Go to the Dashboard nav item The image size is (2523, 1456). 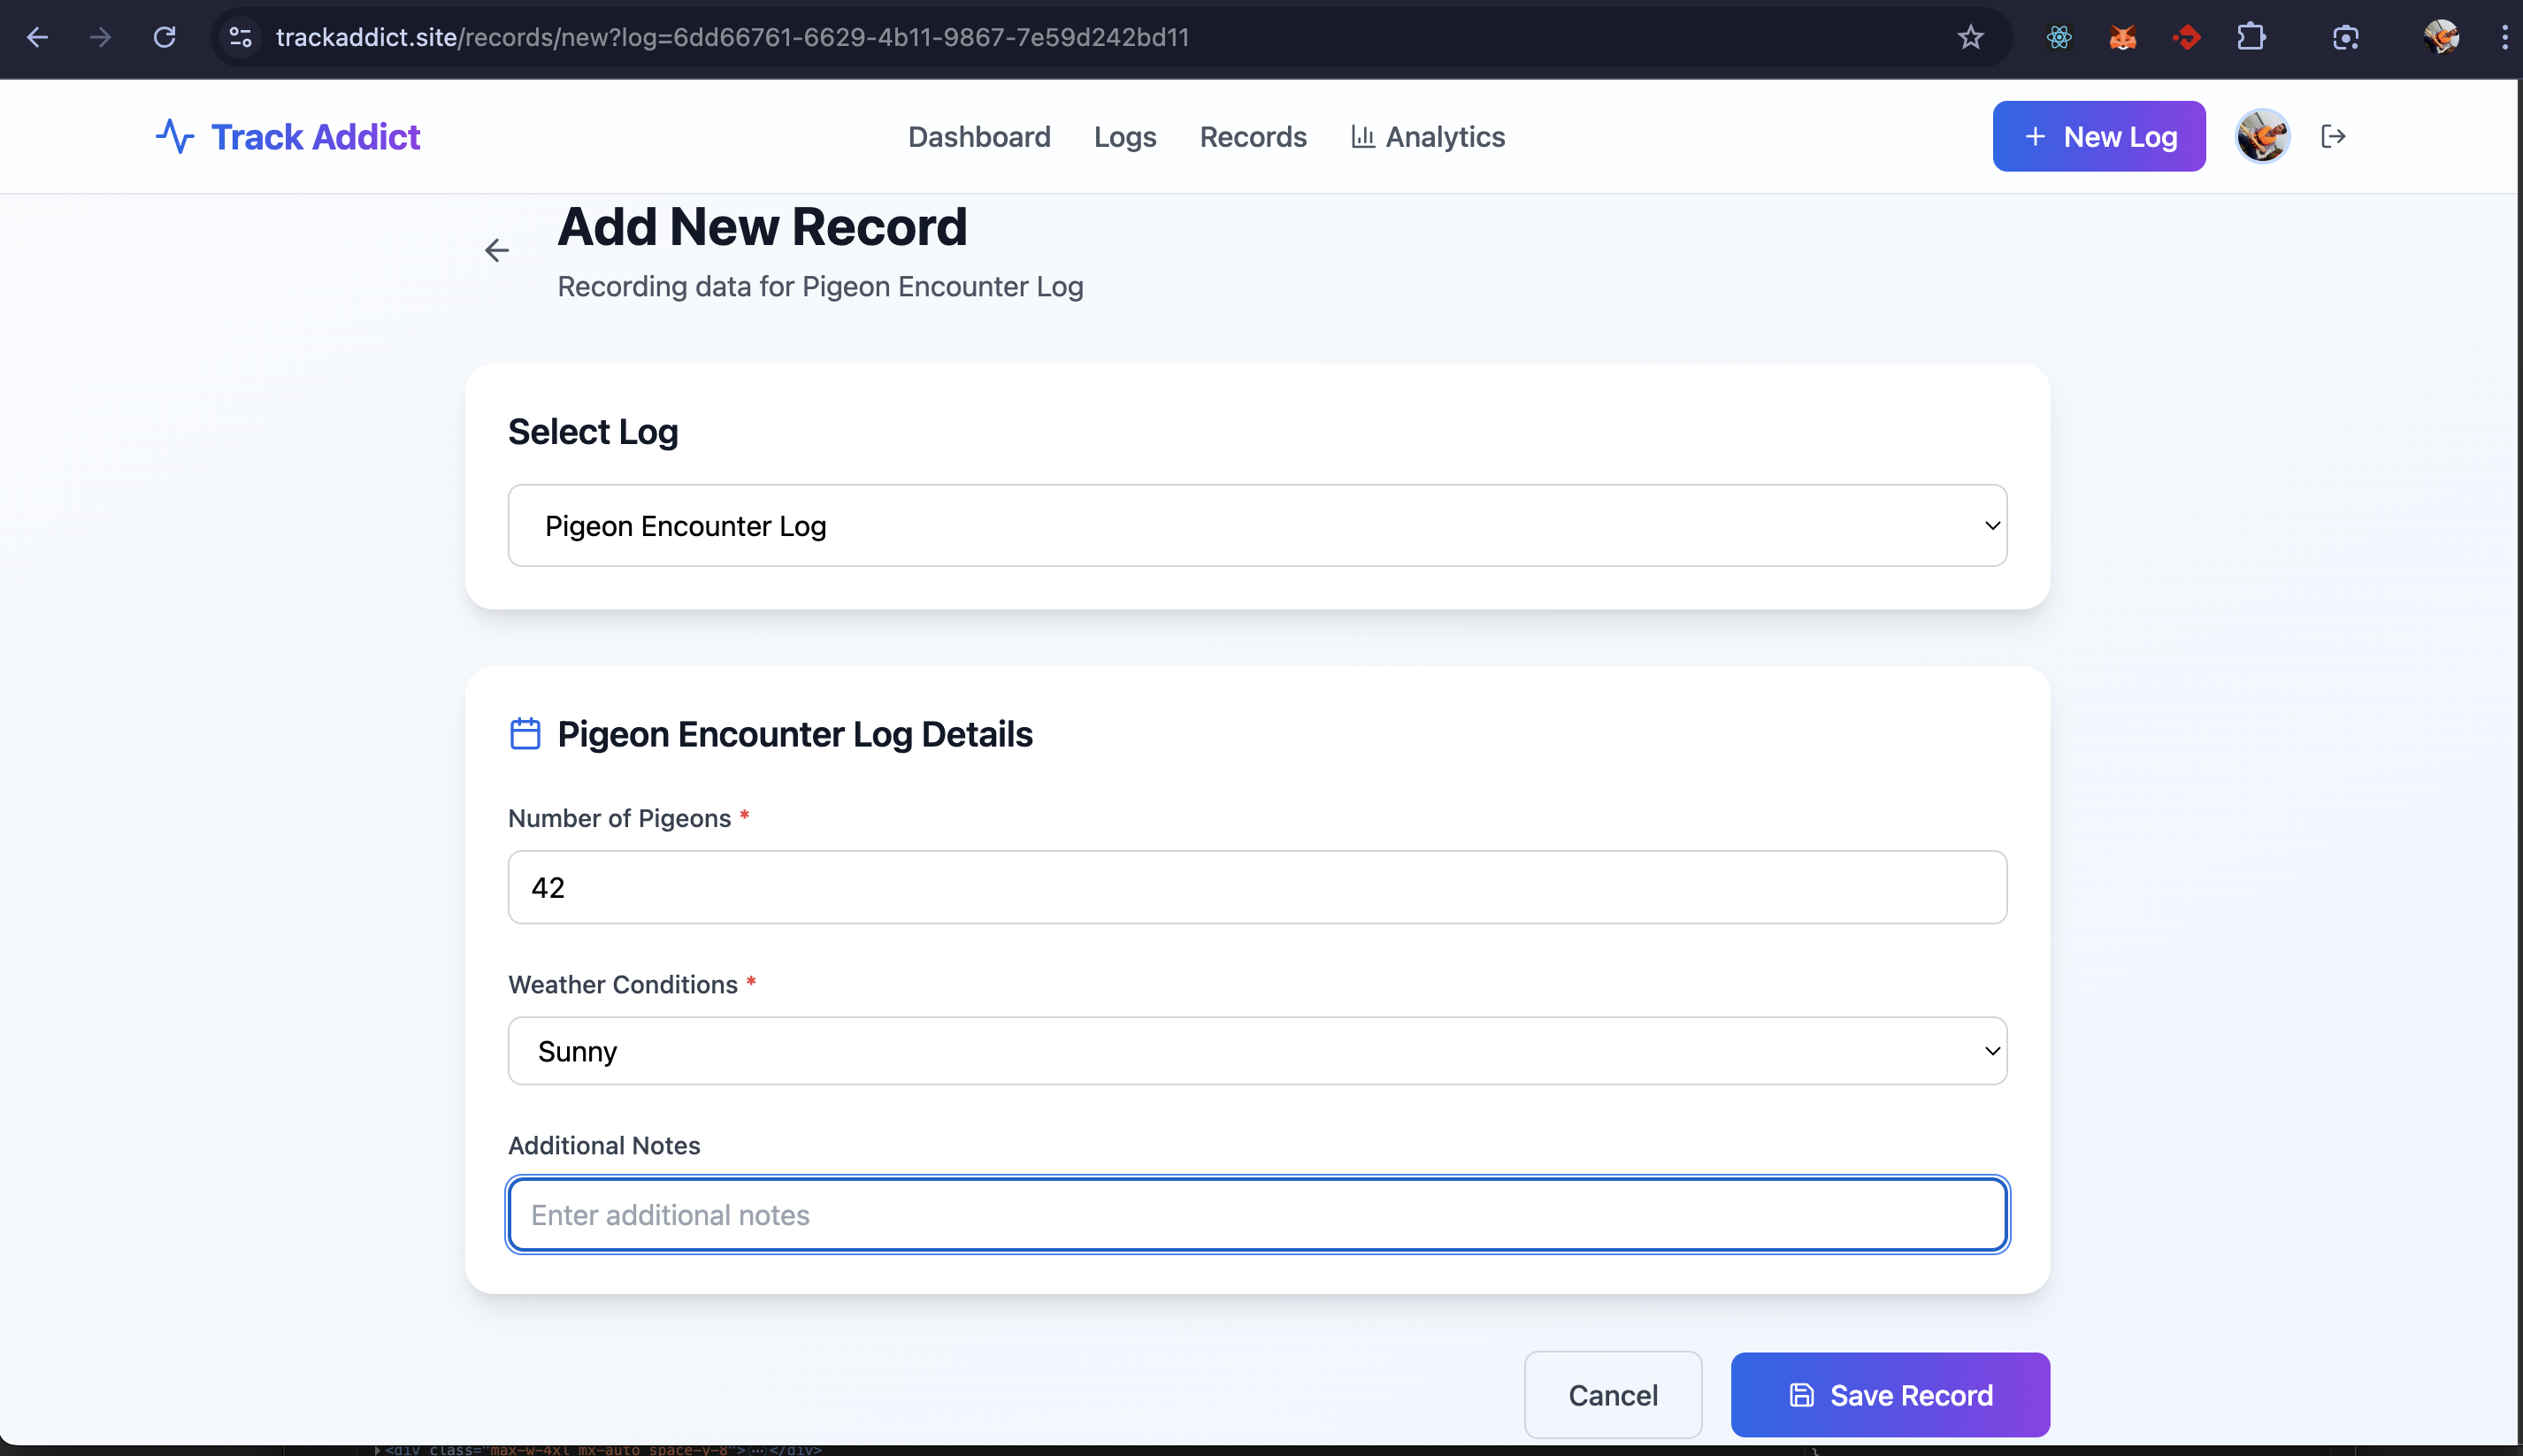(978, 137)
